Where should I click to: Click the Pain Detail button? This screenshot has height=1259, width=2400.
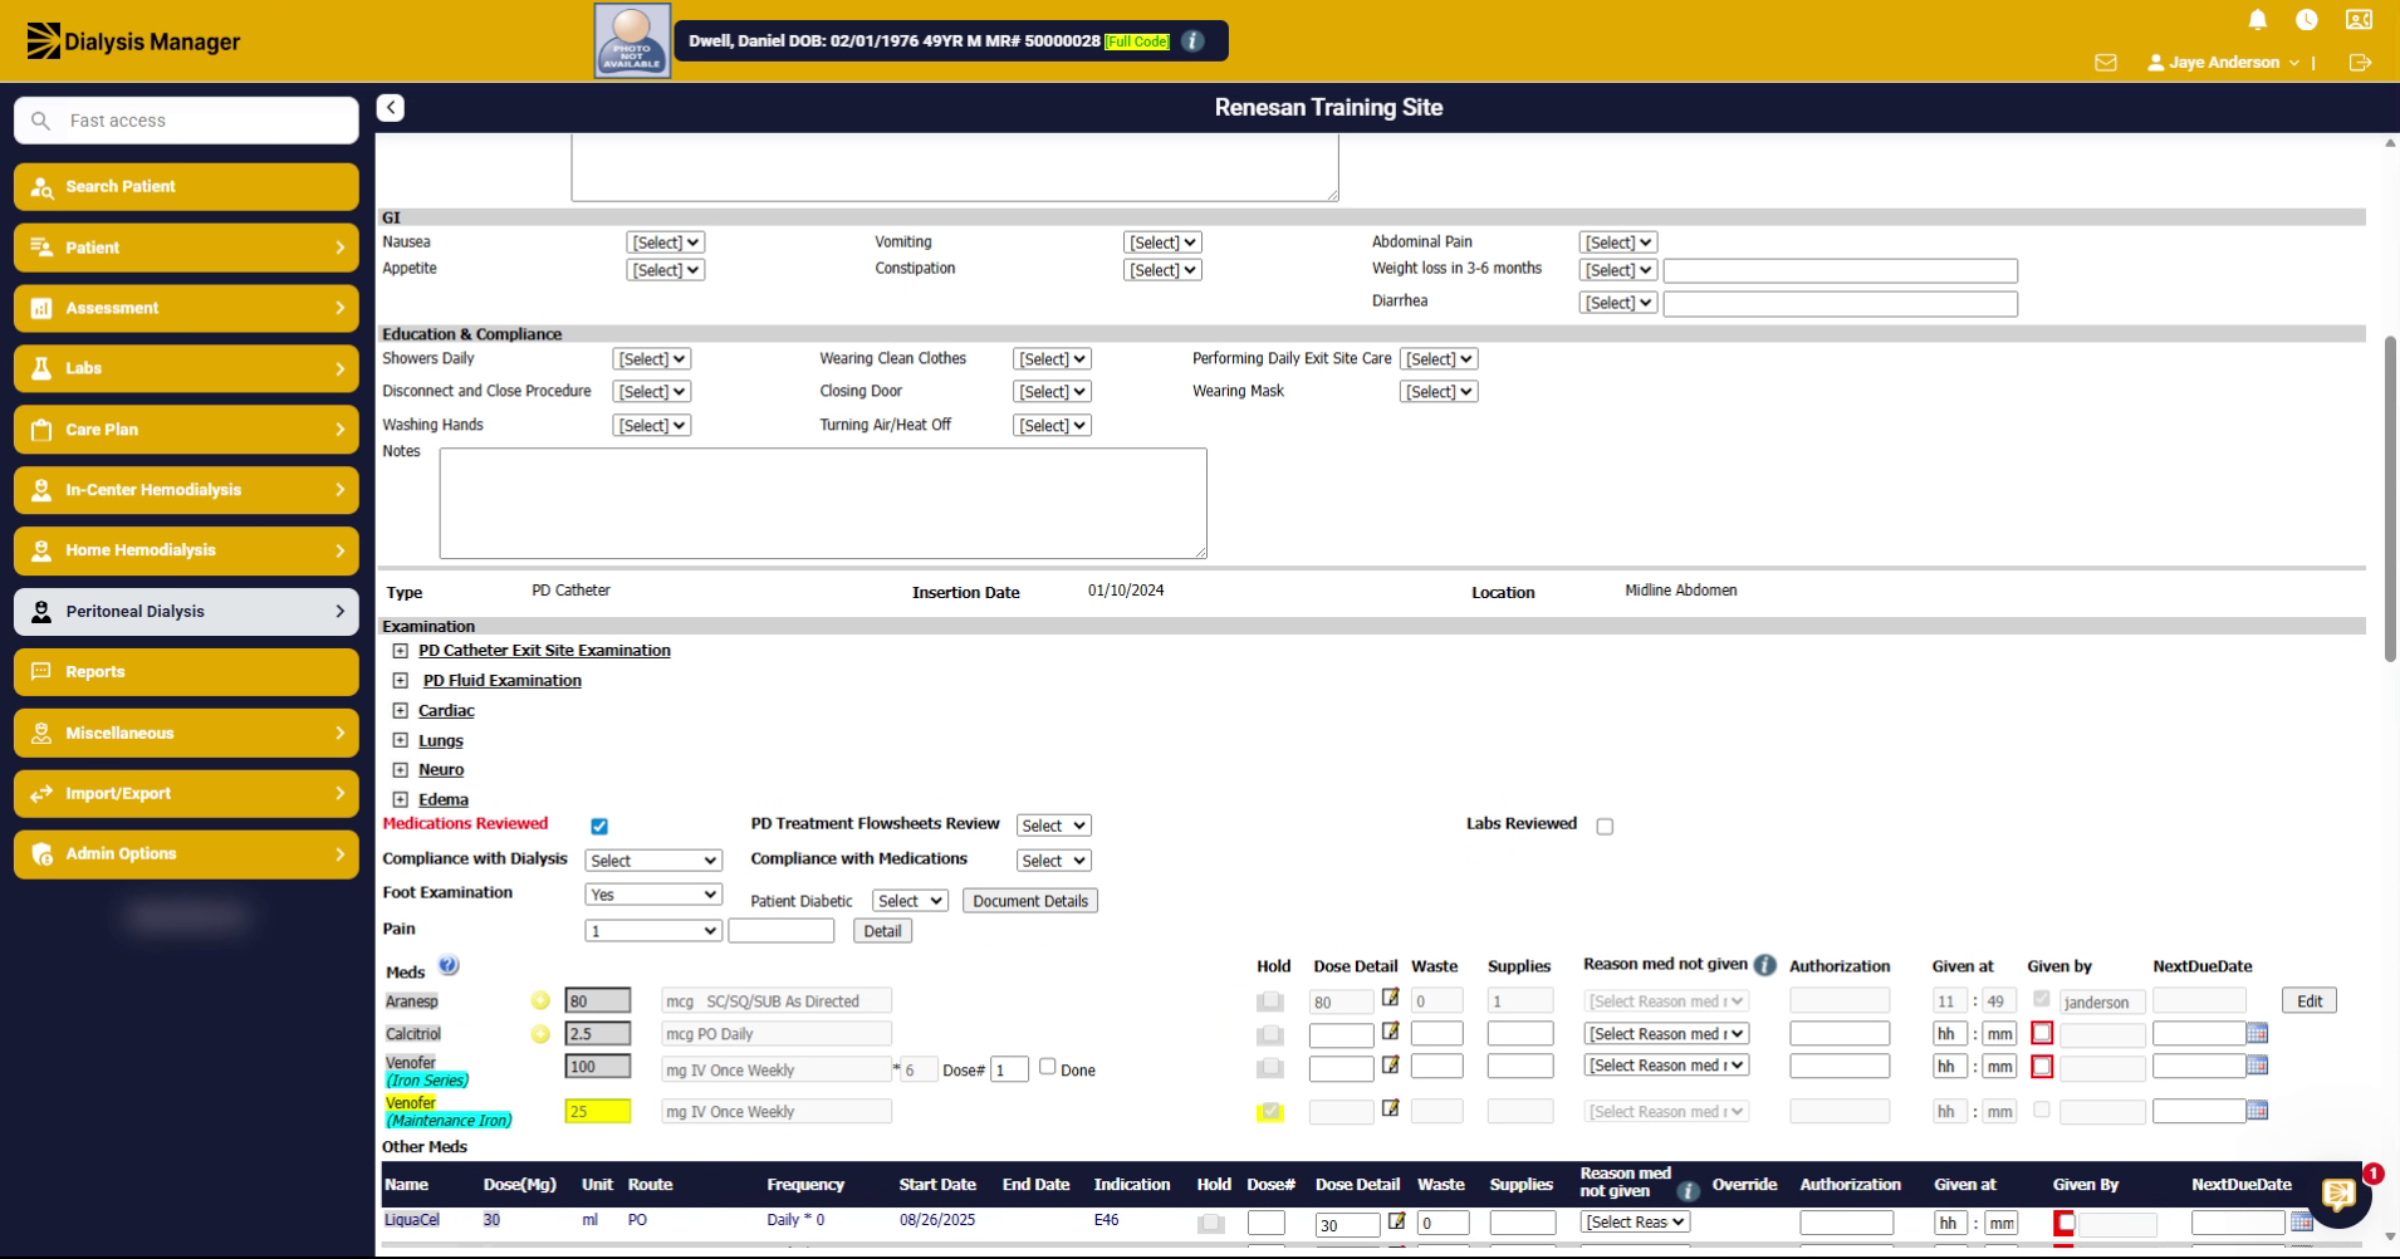(x=882, y=931)
